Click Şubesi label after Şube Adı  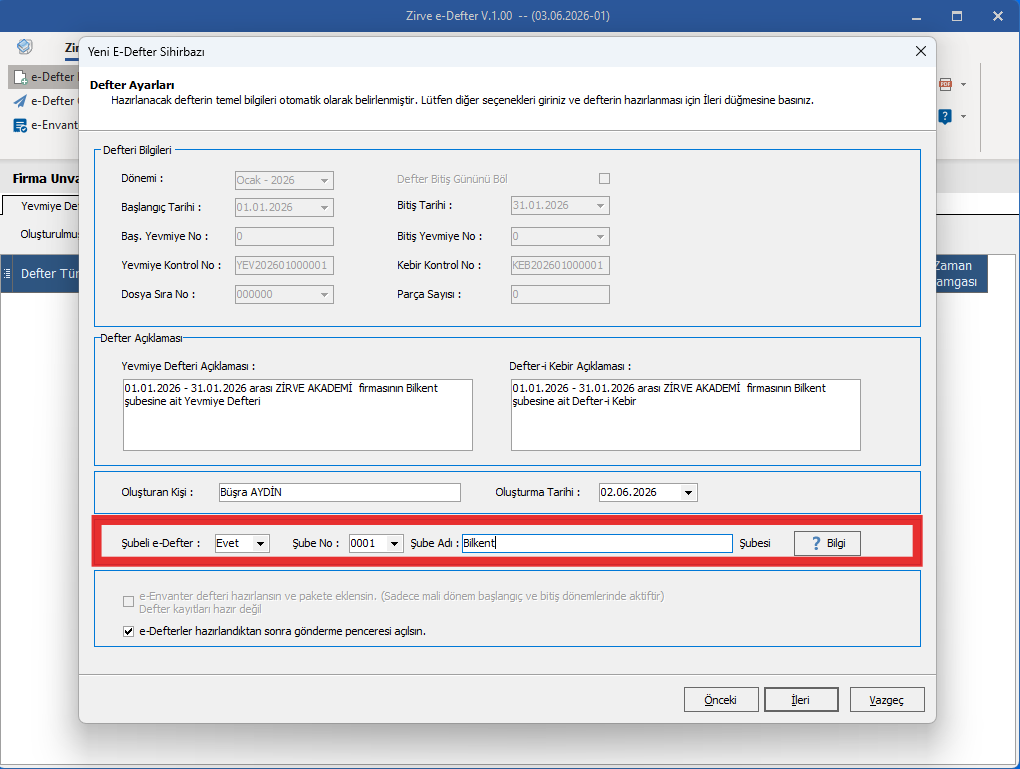click(x=755, y=543)
